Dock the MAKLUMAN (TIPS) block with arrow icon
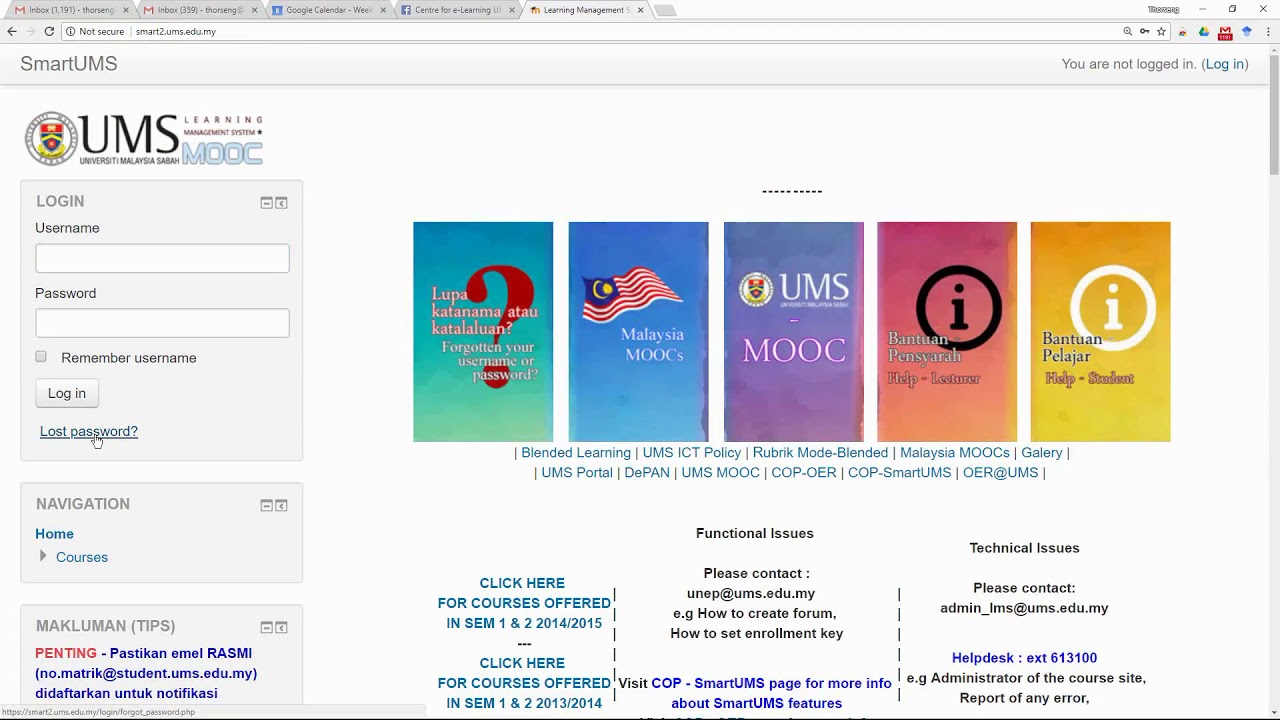This screenshot has height=720, width=1280. (x=282, y=628)
